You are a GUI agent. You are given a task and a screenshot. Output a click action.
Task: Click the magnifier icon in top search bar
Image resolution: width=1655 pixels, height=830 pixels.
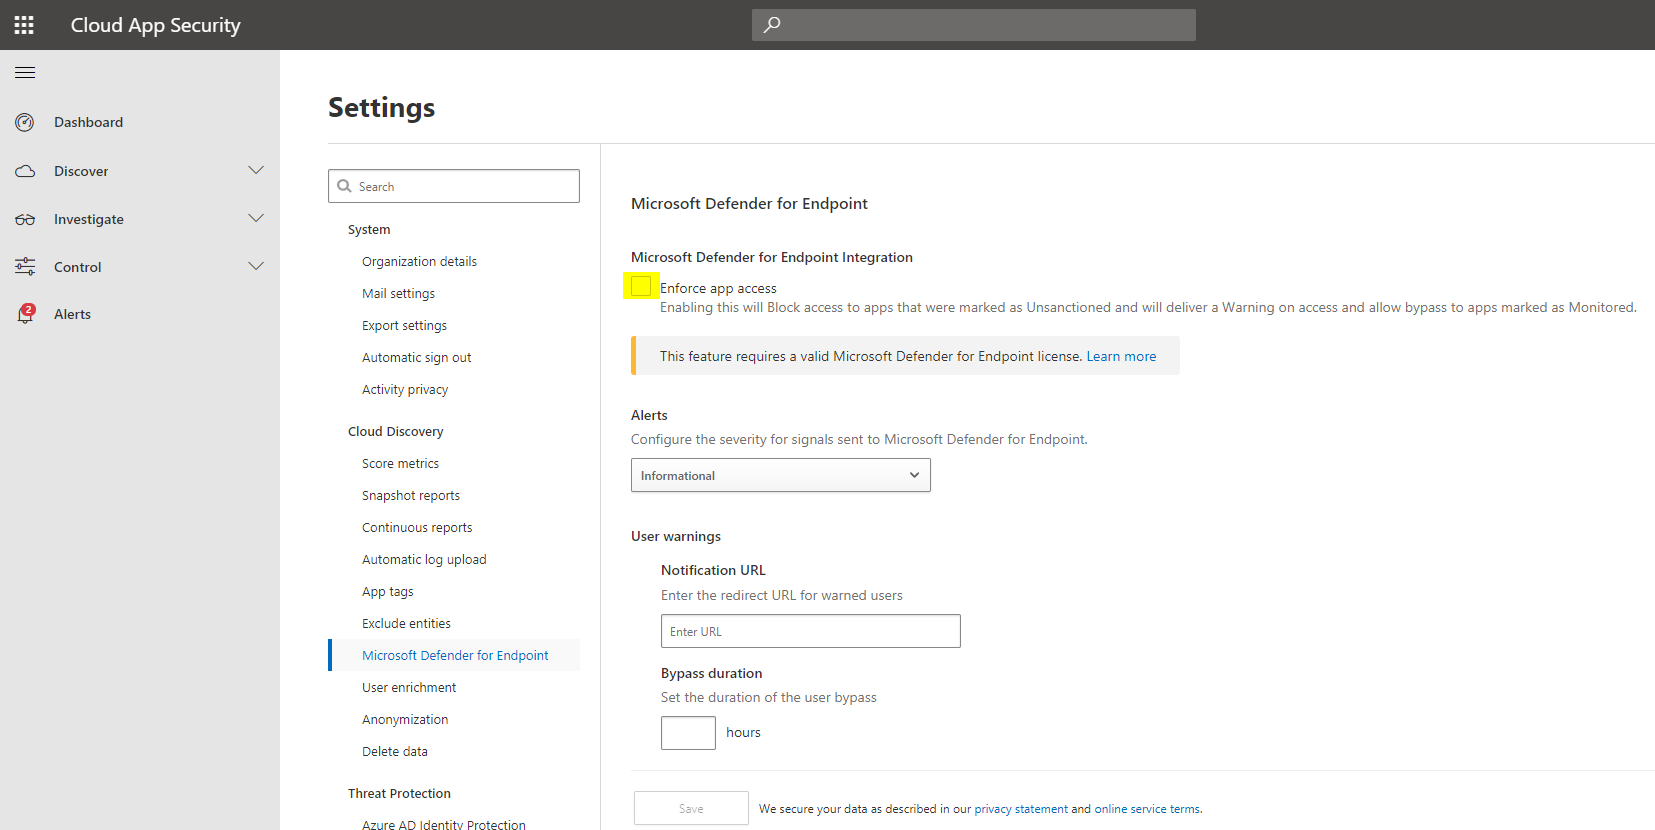[x=772, y=25]
